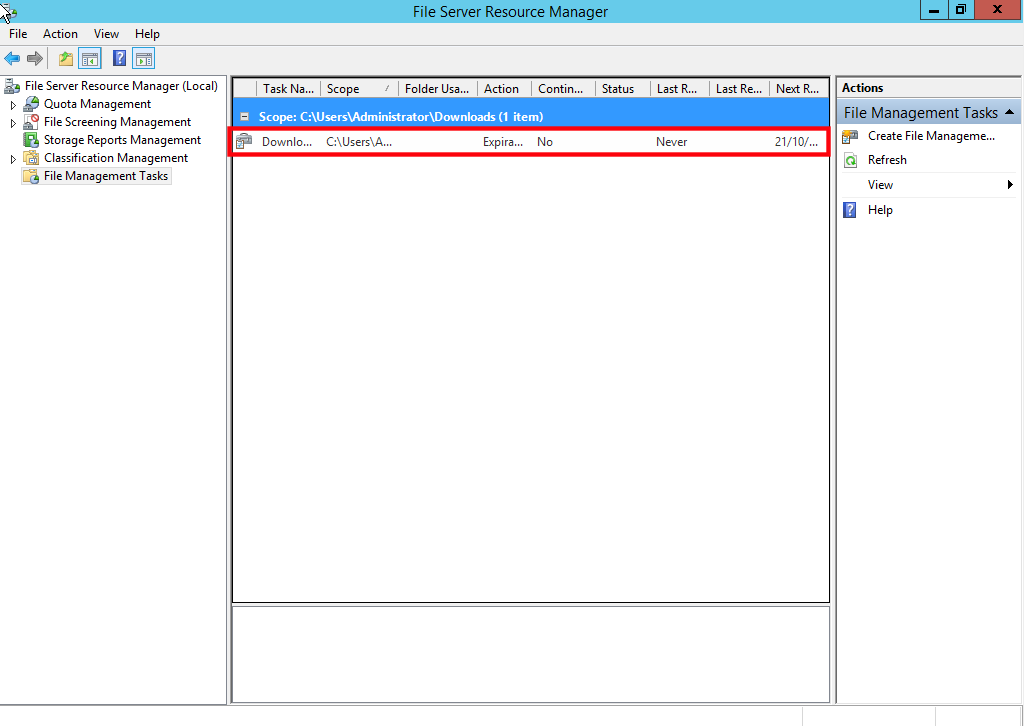The width and height of the screenshot is (1024, 726).
Task: Open the File menu
Action: coord(18,34)
